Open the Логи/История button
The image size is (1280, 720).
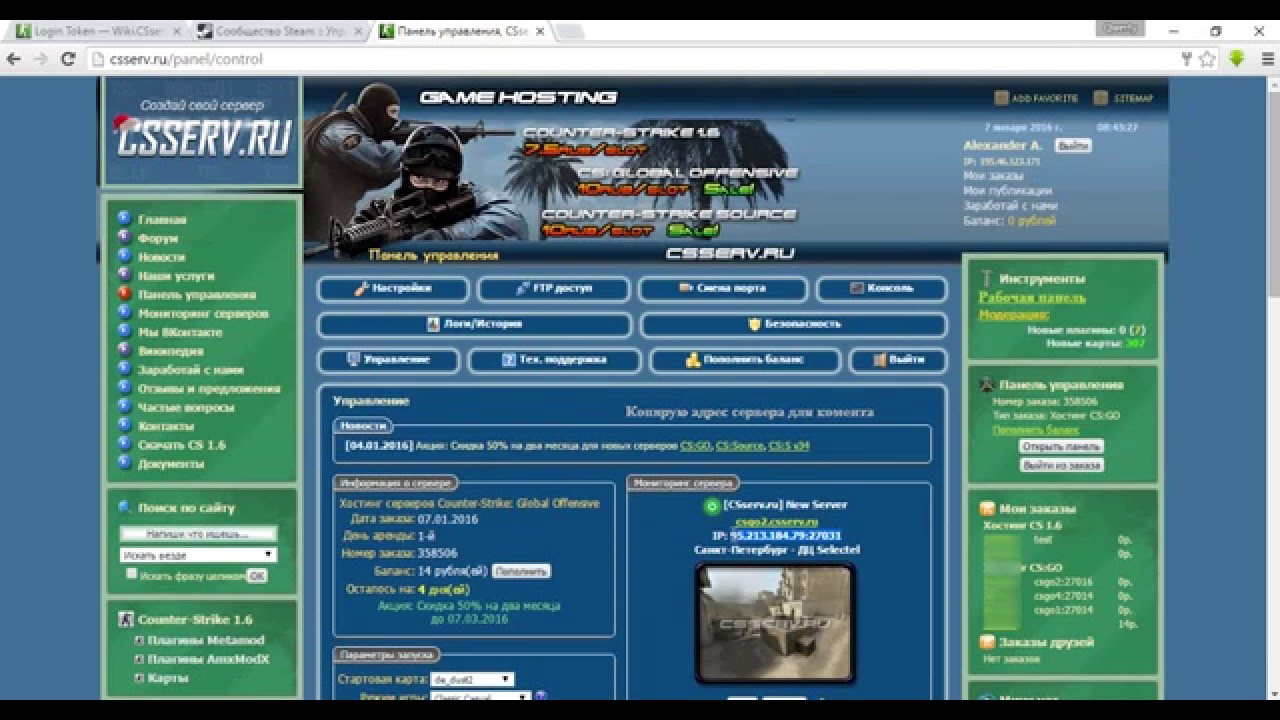tap(475, 324)
